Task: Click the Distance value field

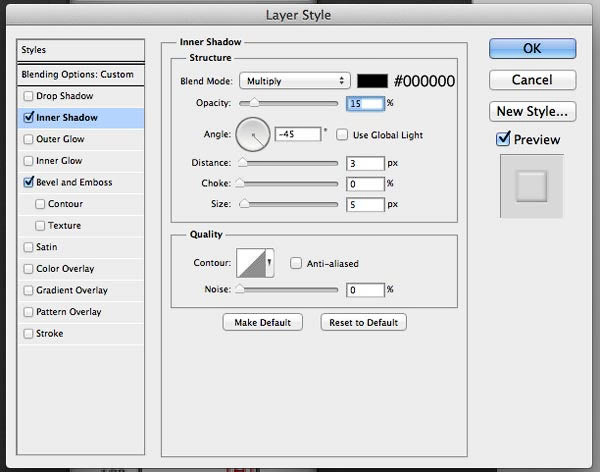Action: click(x=365, y=163)
